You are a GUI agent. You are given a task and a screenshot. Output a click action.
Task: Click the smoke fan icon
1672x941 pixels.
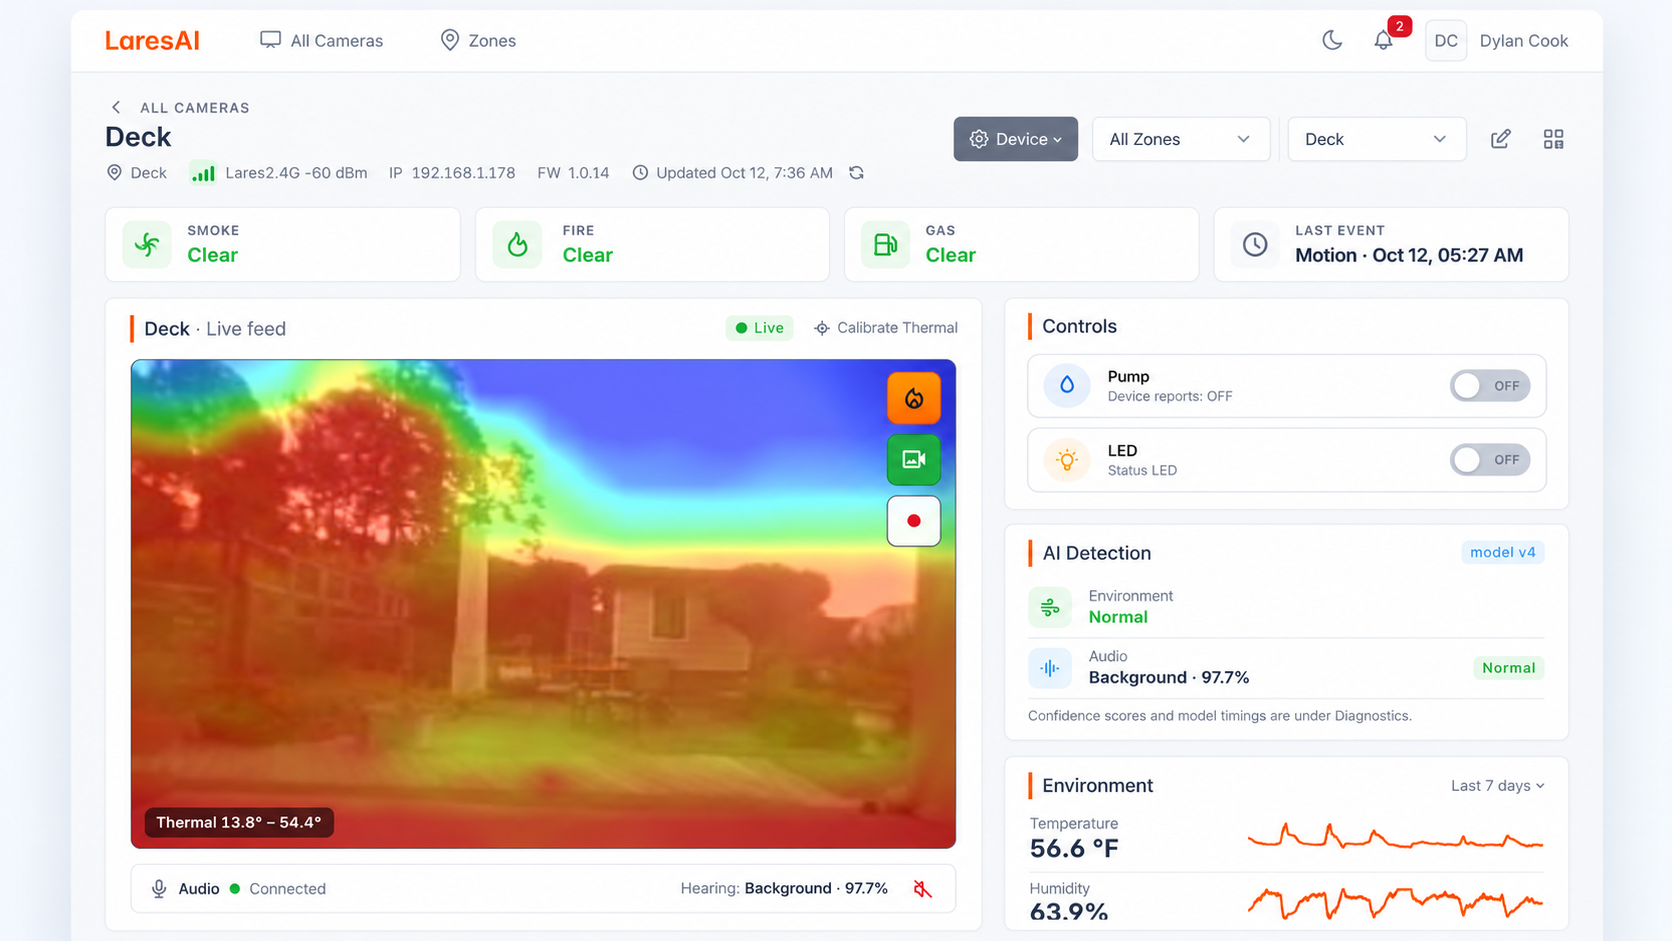point(147,244)
